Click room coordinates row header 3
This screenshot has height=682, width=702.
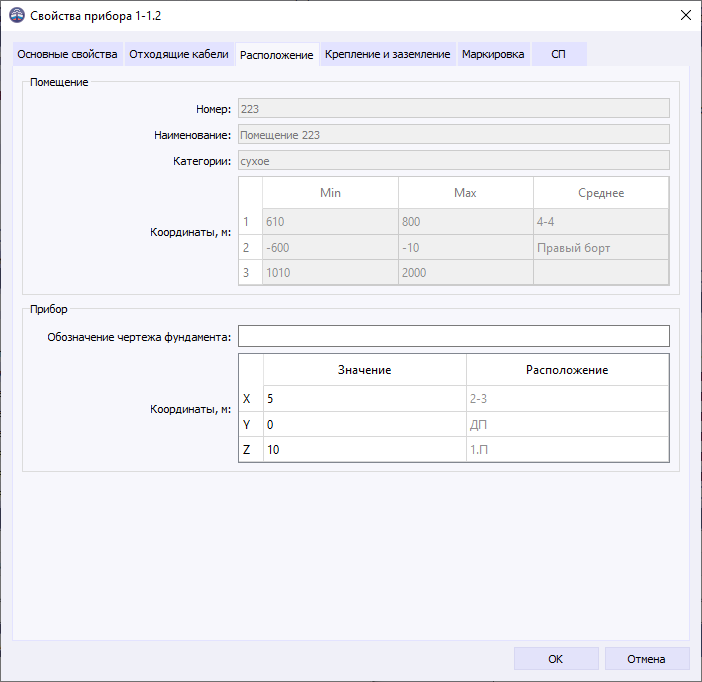tap(250, 272)
